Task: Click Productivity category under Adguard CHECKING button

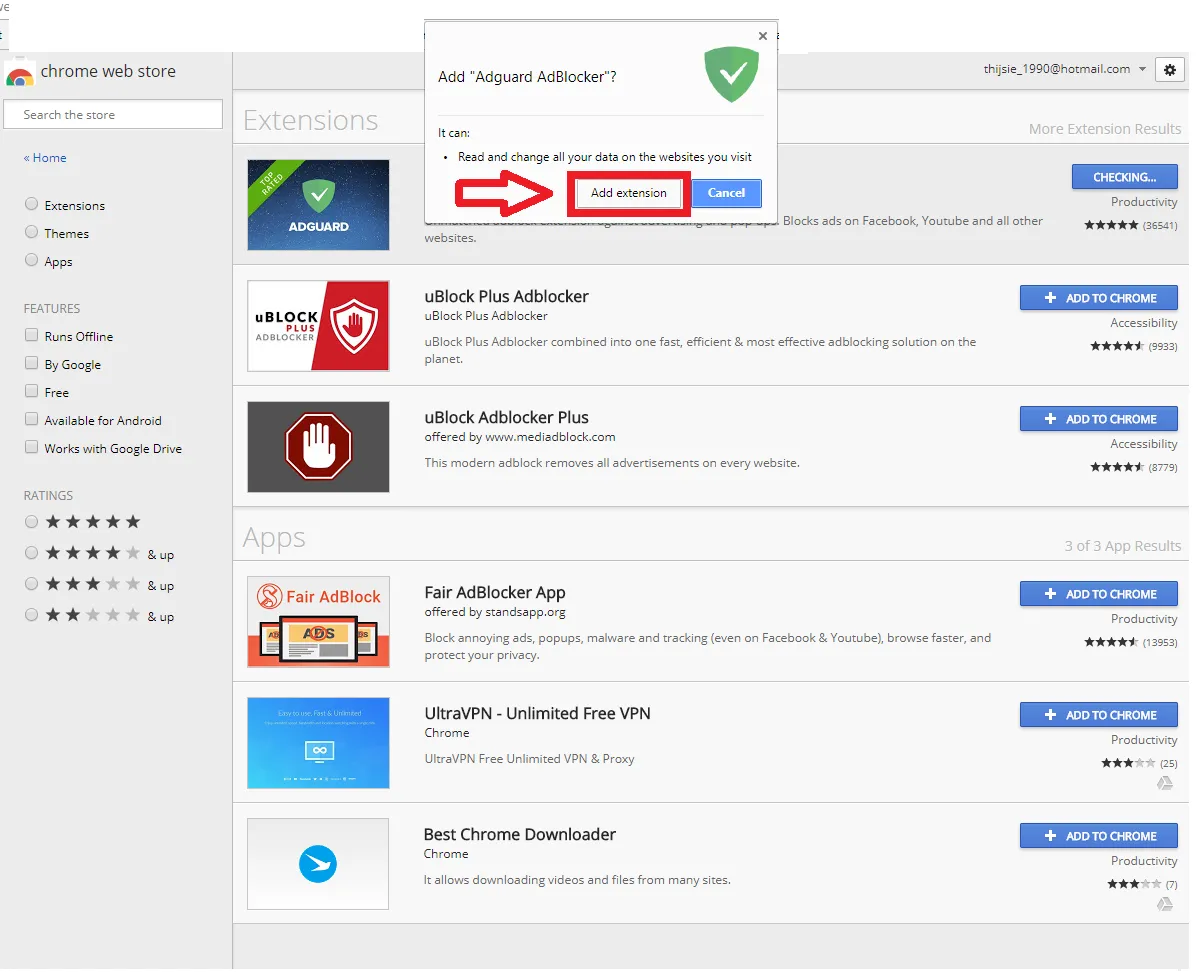Action: 1144,202
